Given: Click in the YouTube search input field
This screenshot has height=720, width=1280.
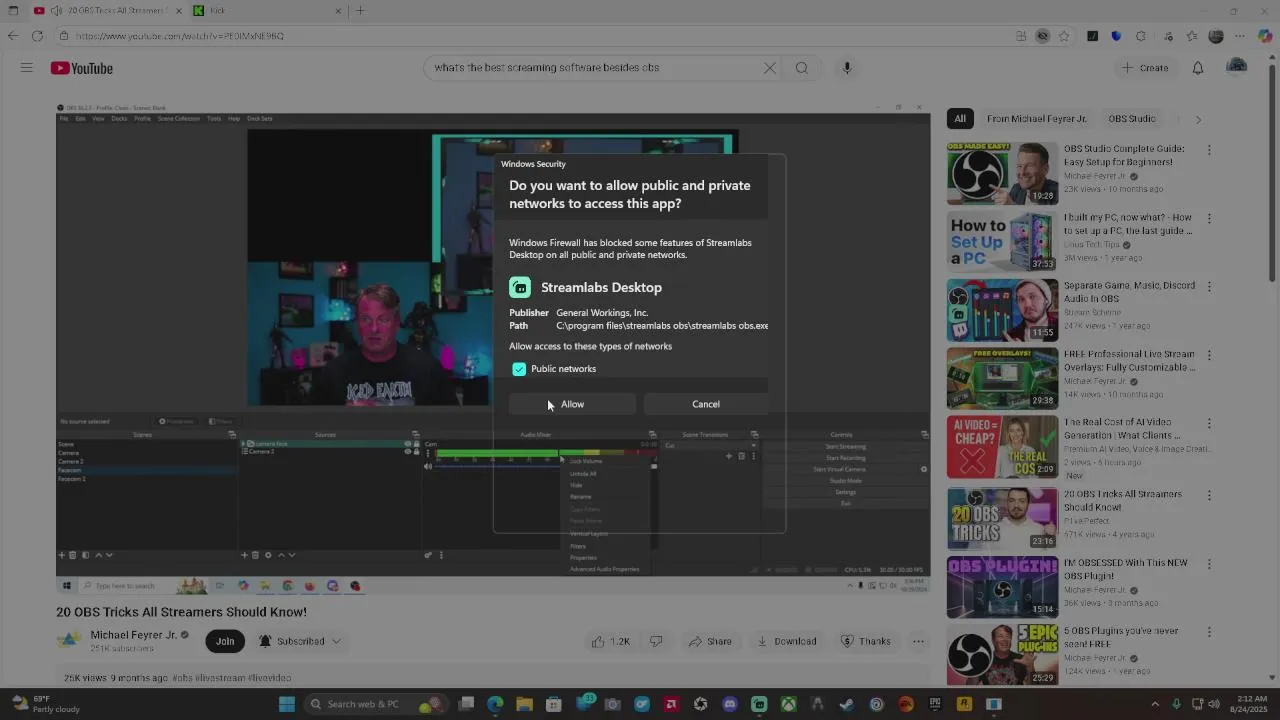Looking at the screenshot, I should coord(595,68).
